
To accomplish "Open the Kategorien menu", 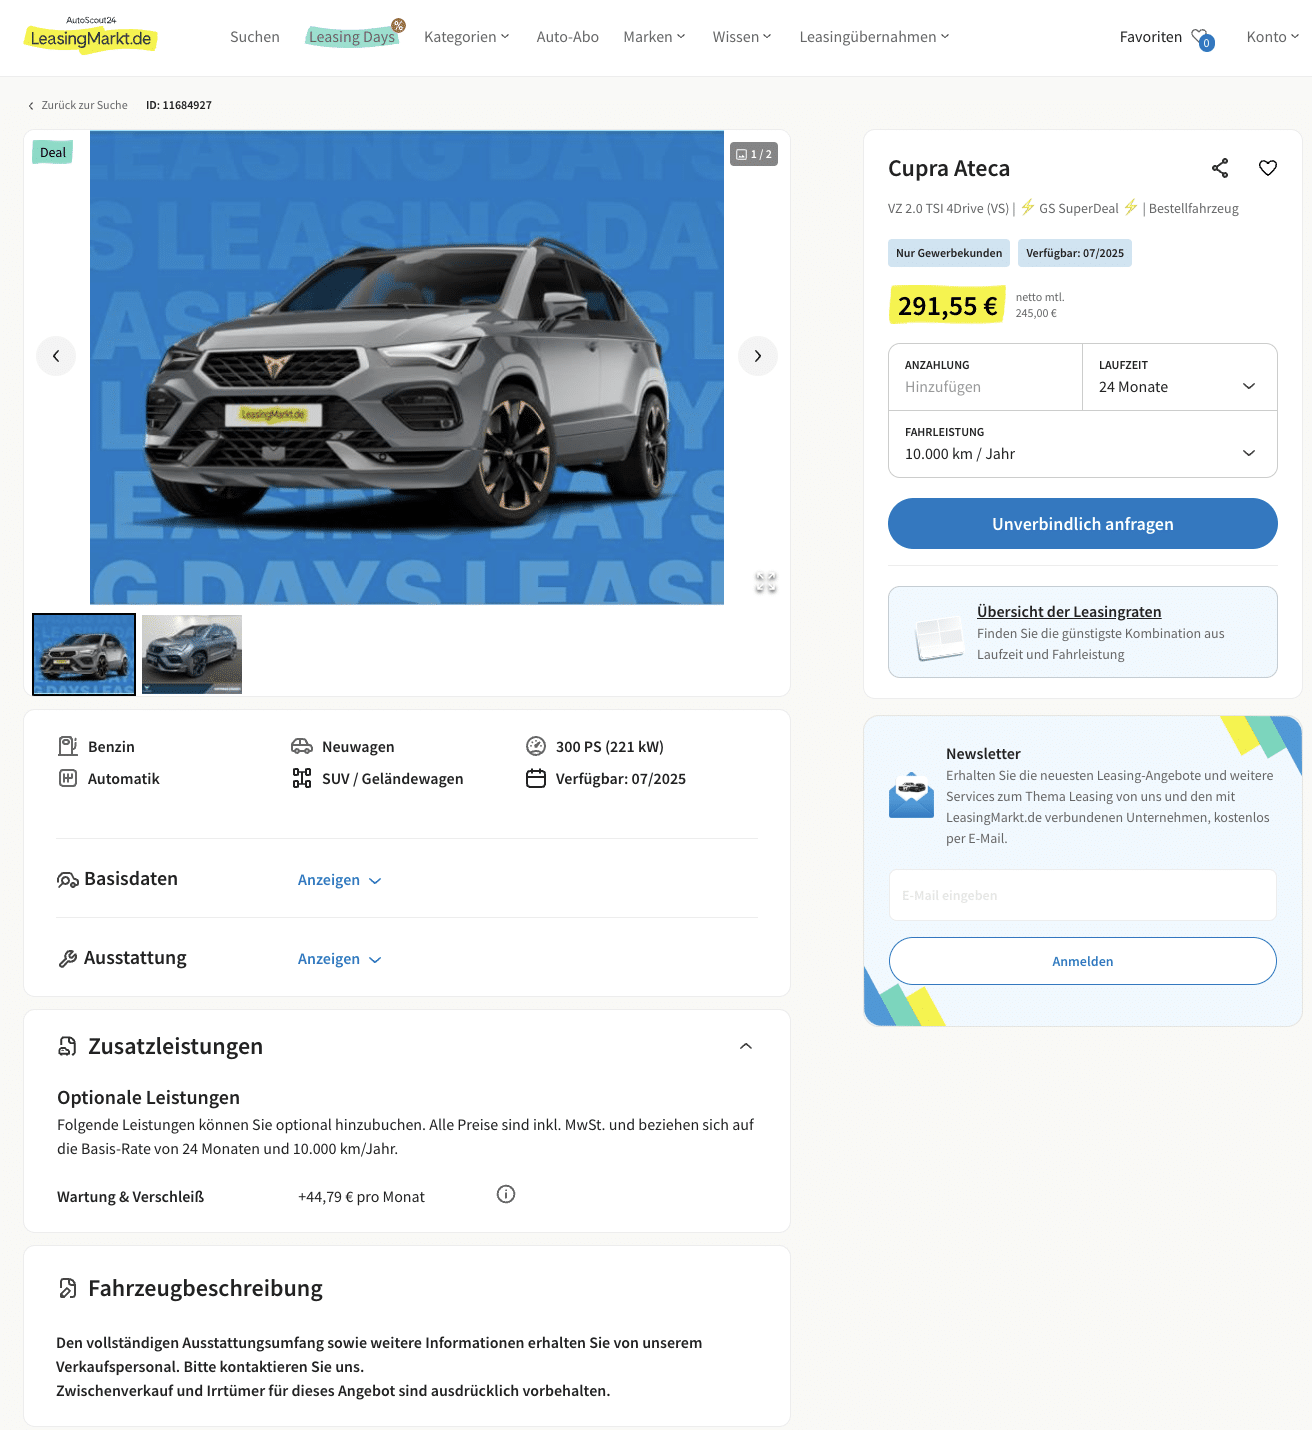I will pos(467,37).
